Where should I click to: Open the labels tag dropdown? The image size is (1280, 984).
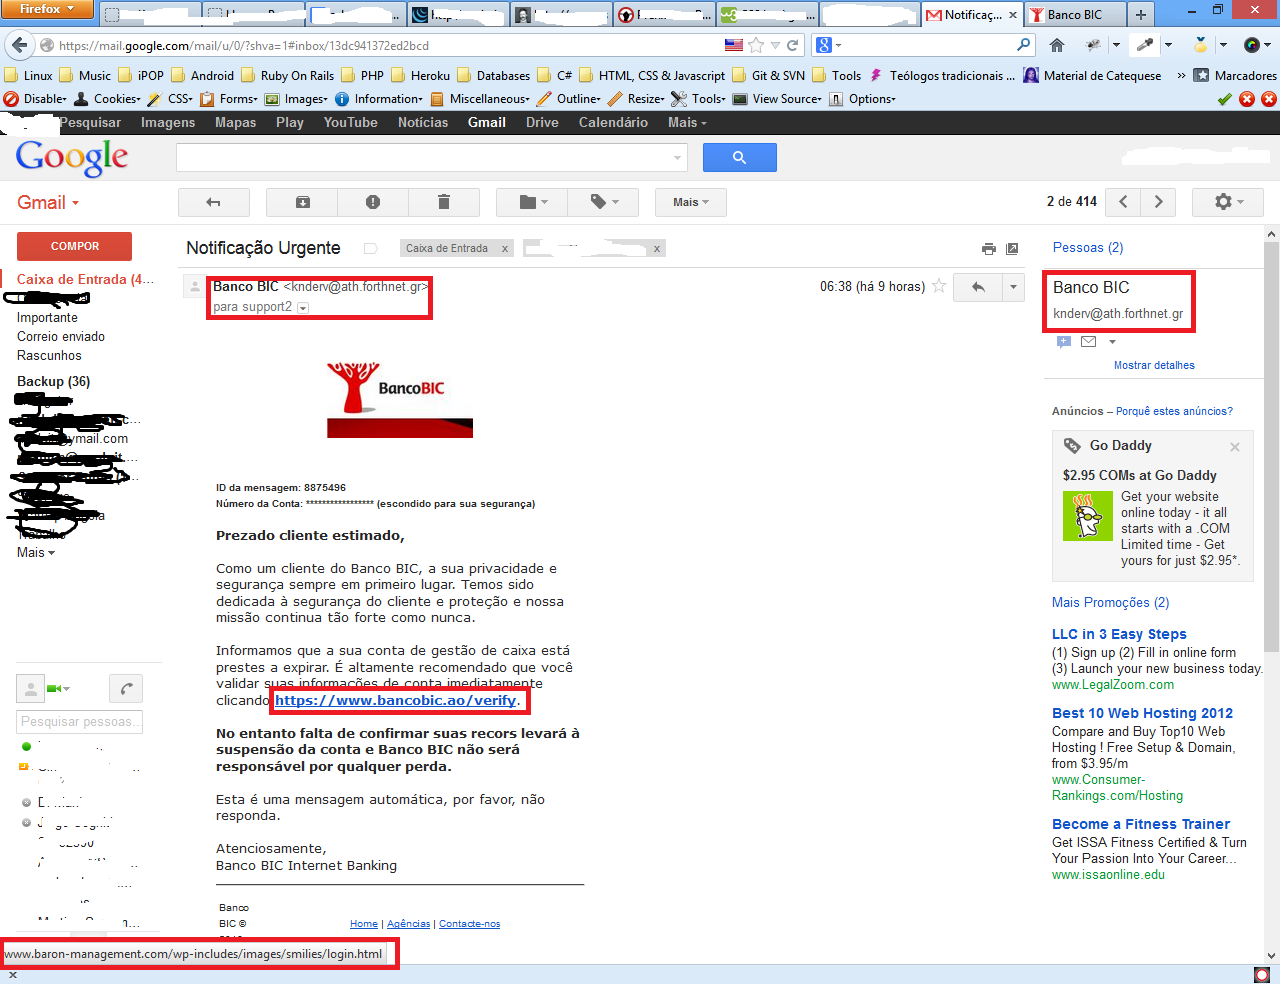point(603,202)
